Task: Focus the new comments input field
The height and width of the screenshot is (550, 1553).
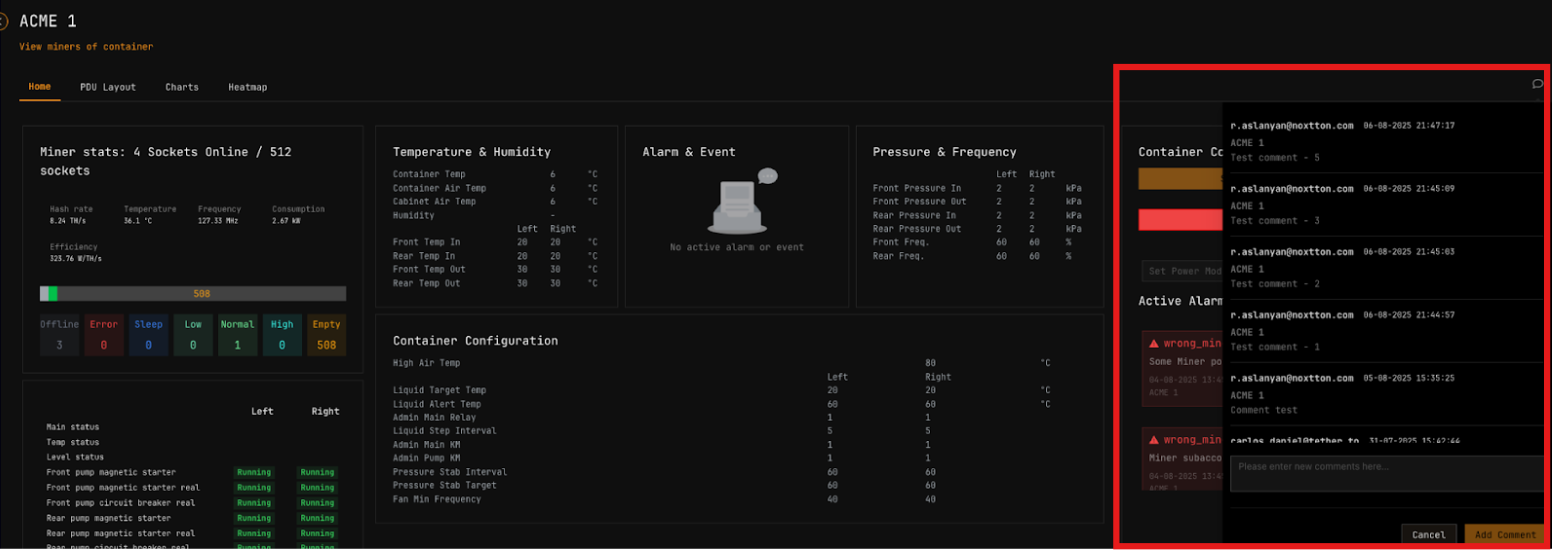Action: pyautogui.click(x=1386, y=474)
